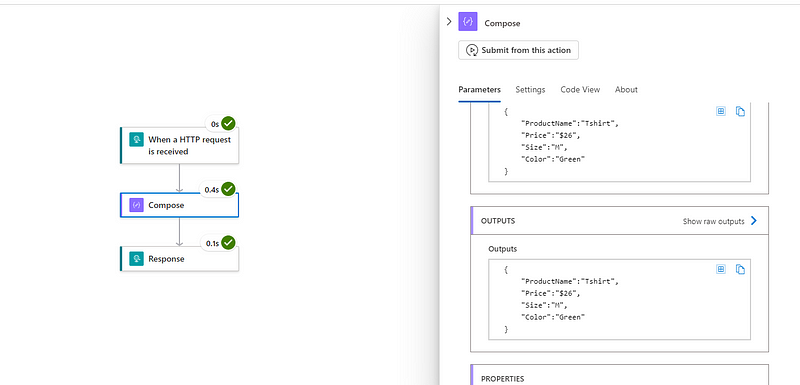Select the Compose action node
800x385 pixels.
pyautogui.click(x=179, y=205)
